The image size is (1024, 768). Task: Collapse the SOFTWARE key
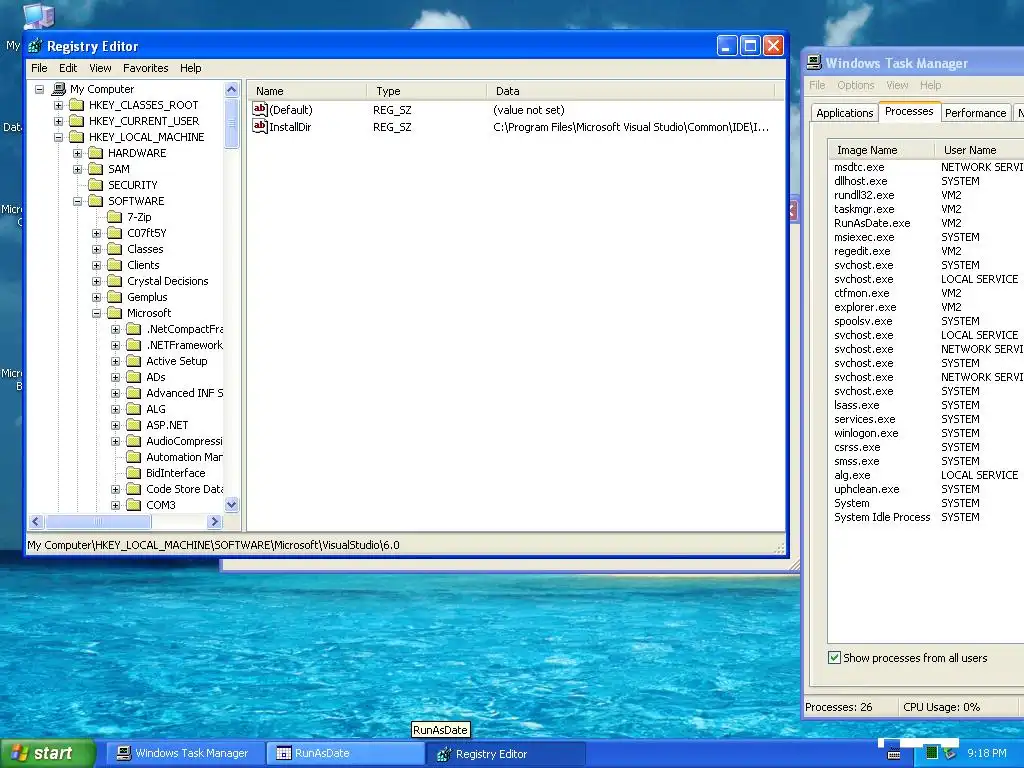(x=77, y=201)
